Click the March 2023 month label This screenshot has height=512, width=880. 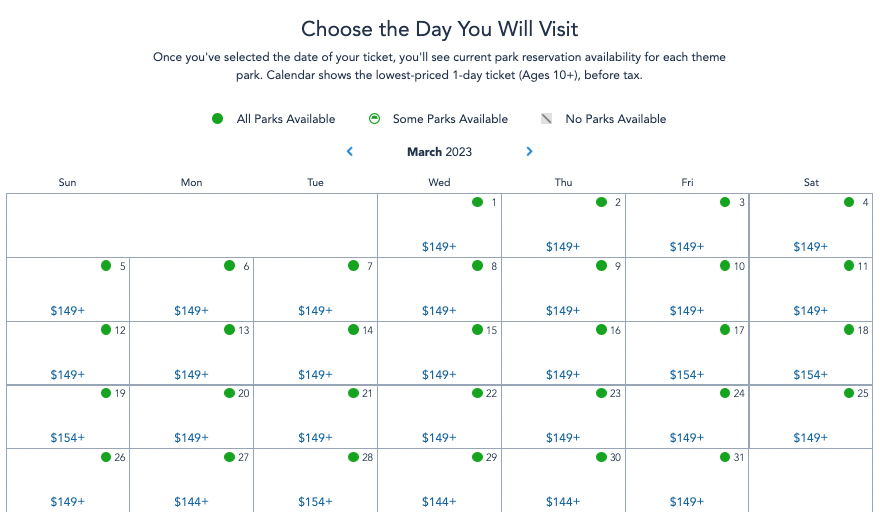[x=439, y=152]
